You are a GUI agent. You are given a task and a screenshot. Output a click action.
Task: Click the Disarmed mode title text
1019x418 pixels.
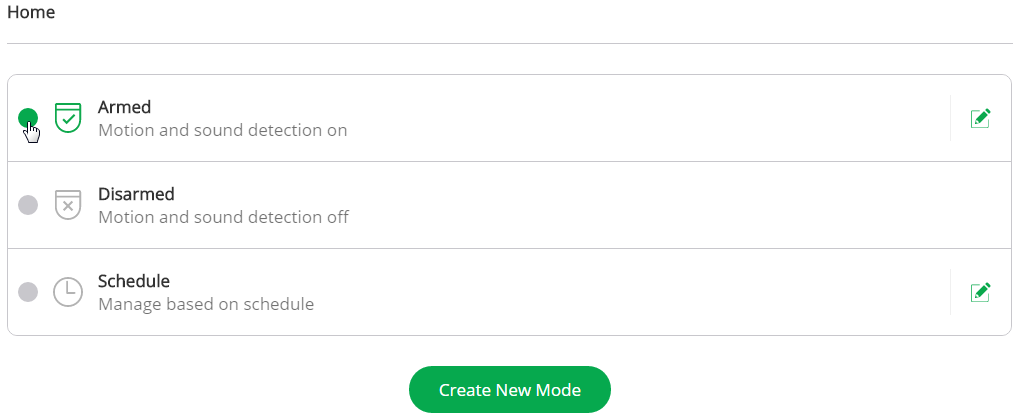(x=136, y=194)
